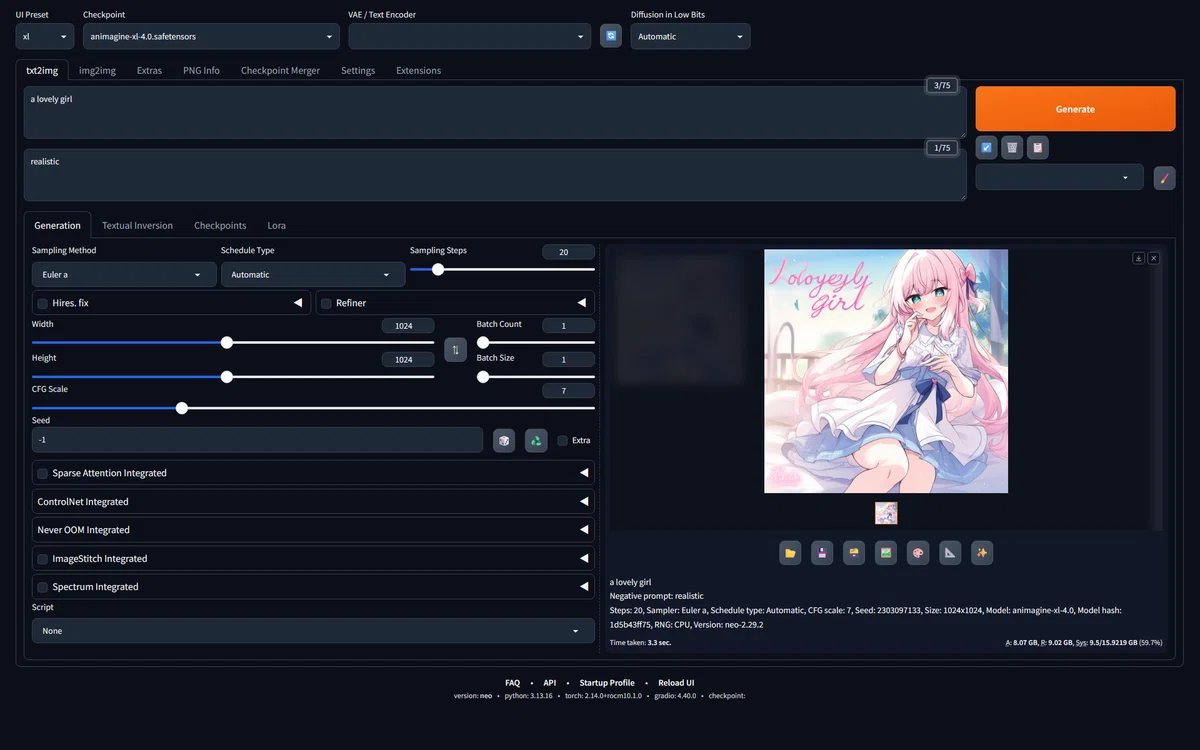Open the FAQ link in the footer
The image size is (1200, 750).
tap(512, 683)
